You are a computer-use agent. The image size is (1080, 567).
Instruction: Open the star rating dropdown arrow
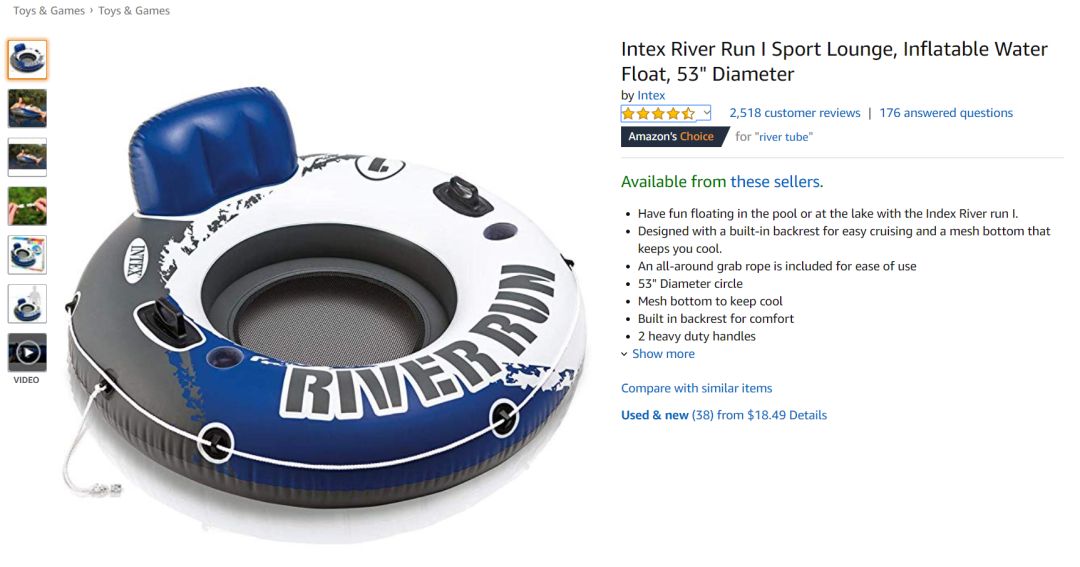[707, 113]
